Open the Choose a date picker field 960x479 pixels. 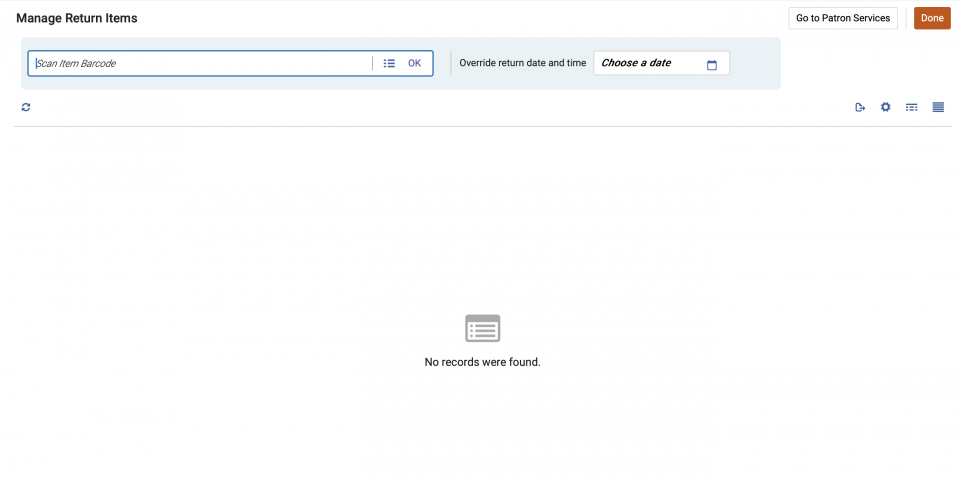pos(650,63)
